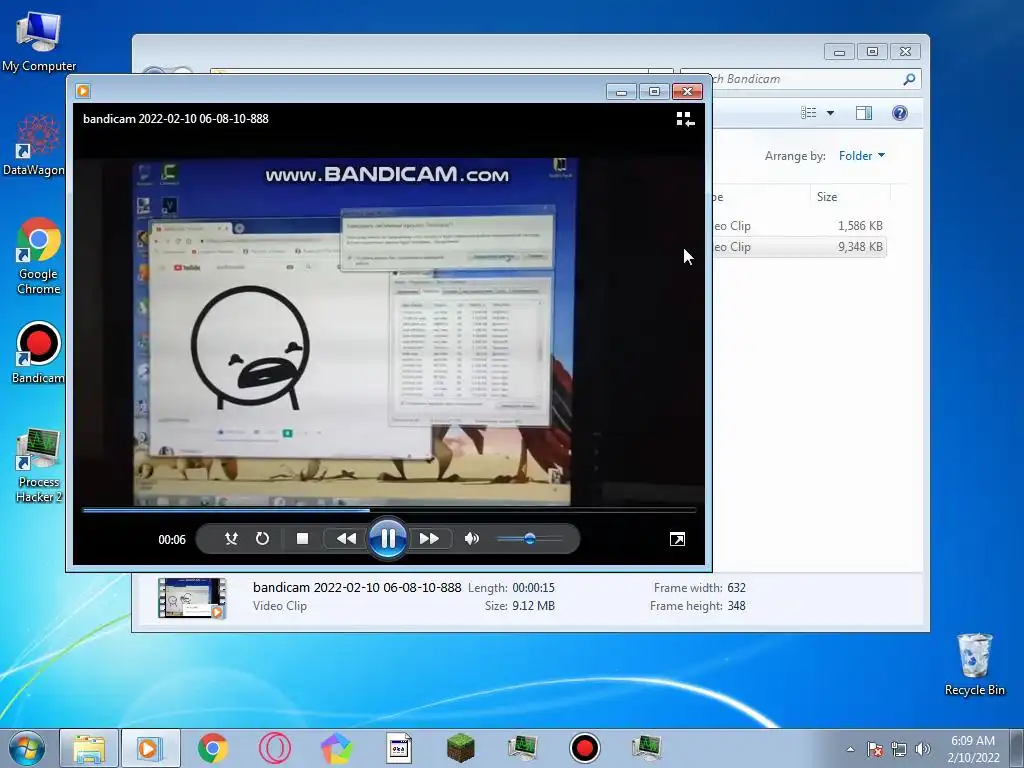The width and height of the screenshot is (1024, 768).
Task: Click the video seek bar
Action: [389, 510]
